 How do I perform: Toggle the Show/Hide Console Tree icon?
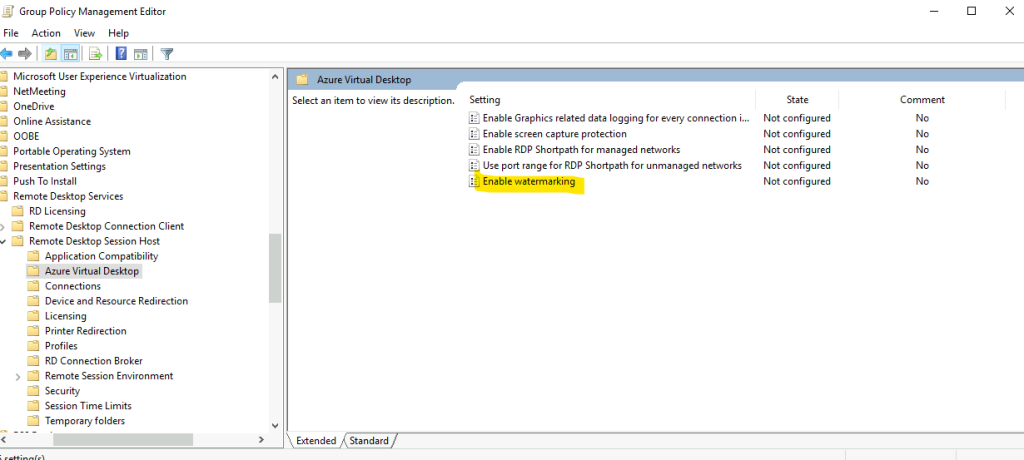coord(71,54)
